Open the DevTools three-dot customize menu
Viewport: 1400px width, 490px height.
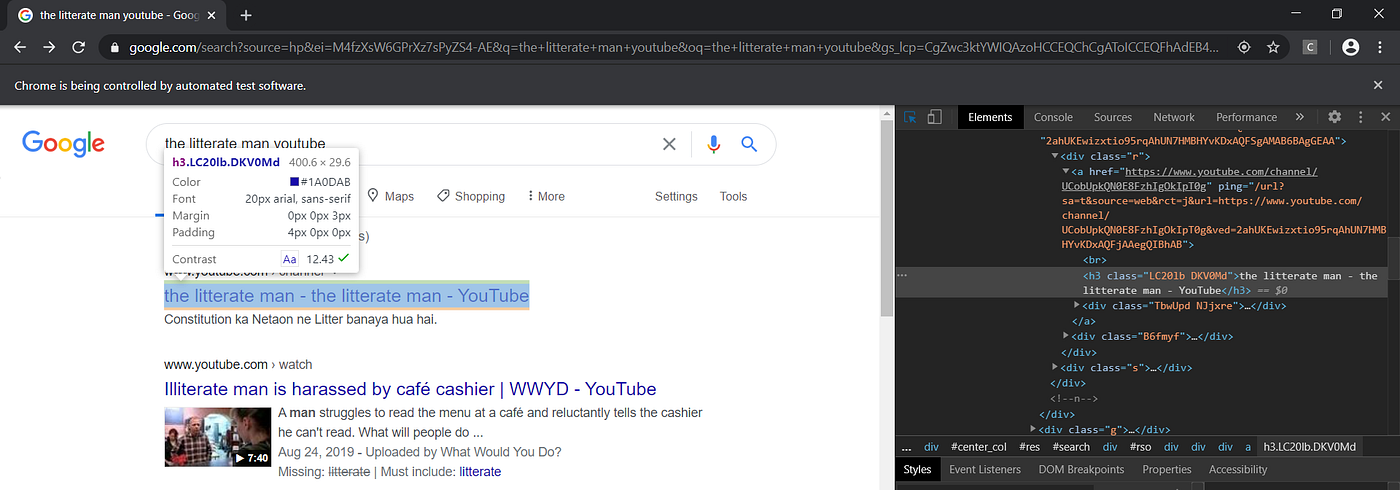(x=1360, y=117)
